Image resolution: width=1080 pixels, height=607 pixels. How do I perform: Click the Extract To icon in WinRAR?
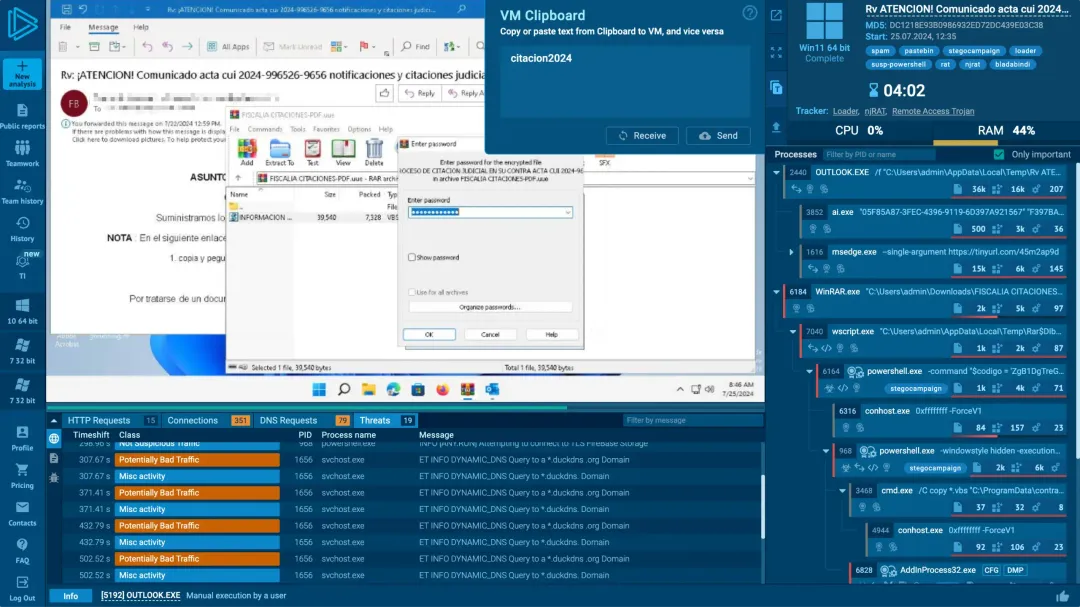(280, 153)
